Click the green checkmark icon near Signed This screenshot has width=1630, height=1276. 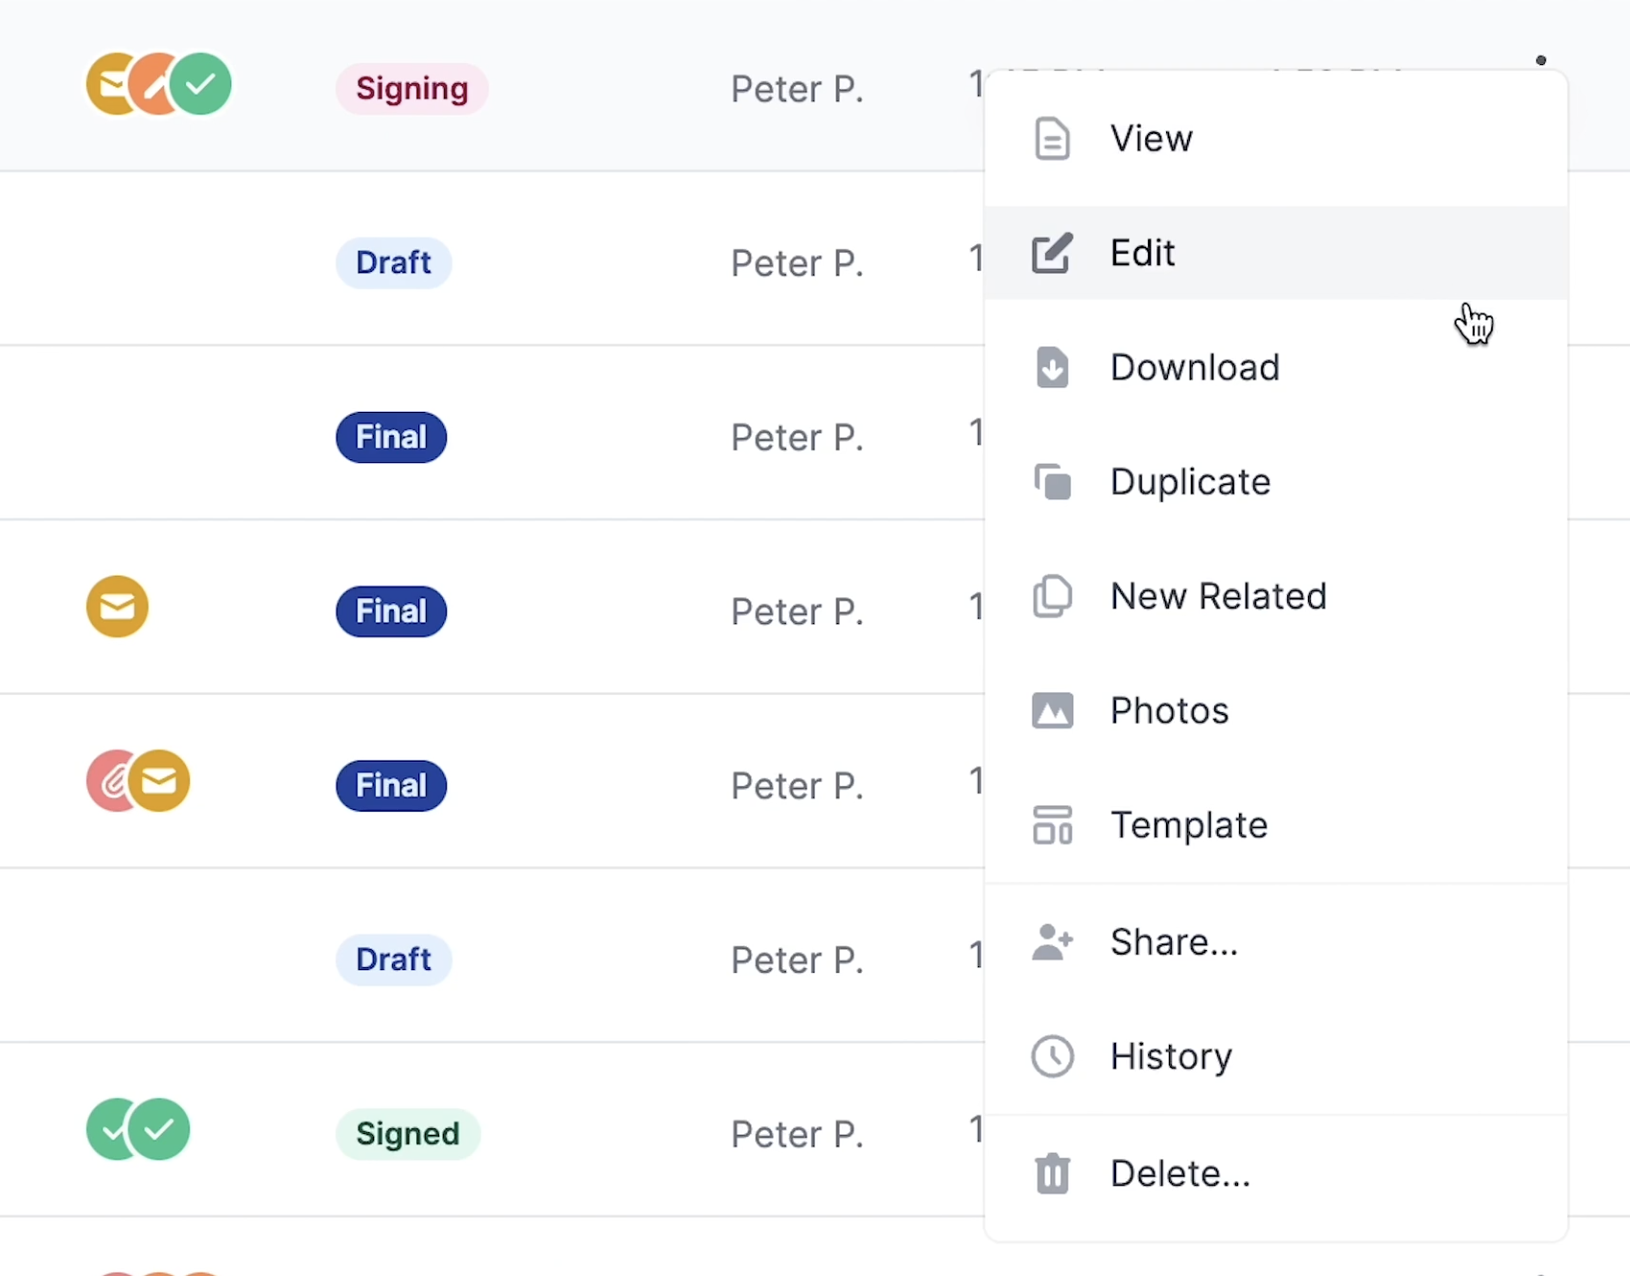(160, 1130)
